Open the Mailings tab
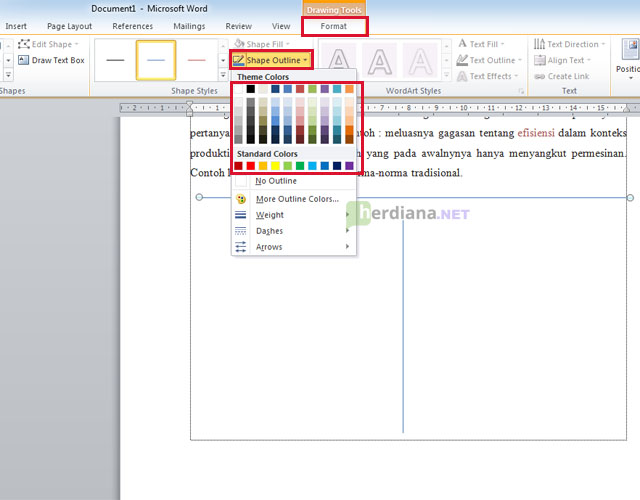This screenshot has height=500, width=640. [x=189, y=26]
